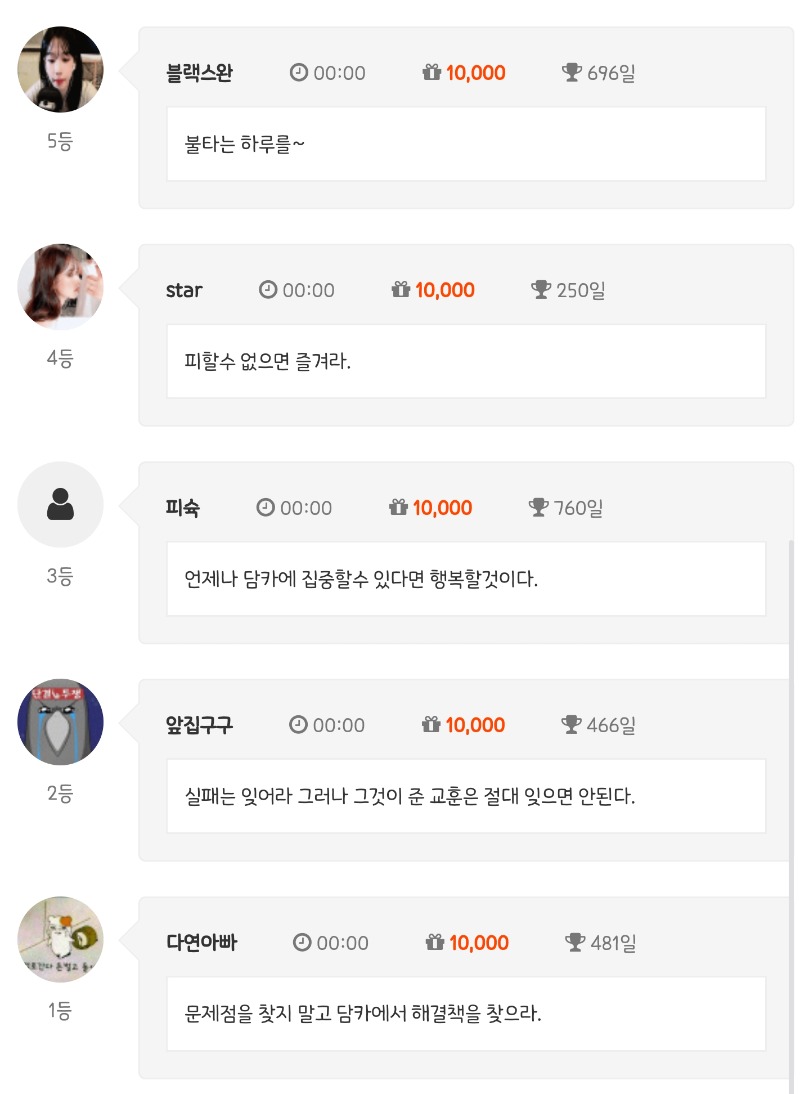Click the message "피할수 없으면 즐겨라."

[x=268, y=361]
